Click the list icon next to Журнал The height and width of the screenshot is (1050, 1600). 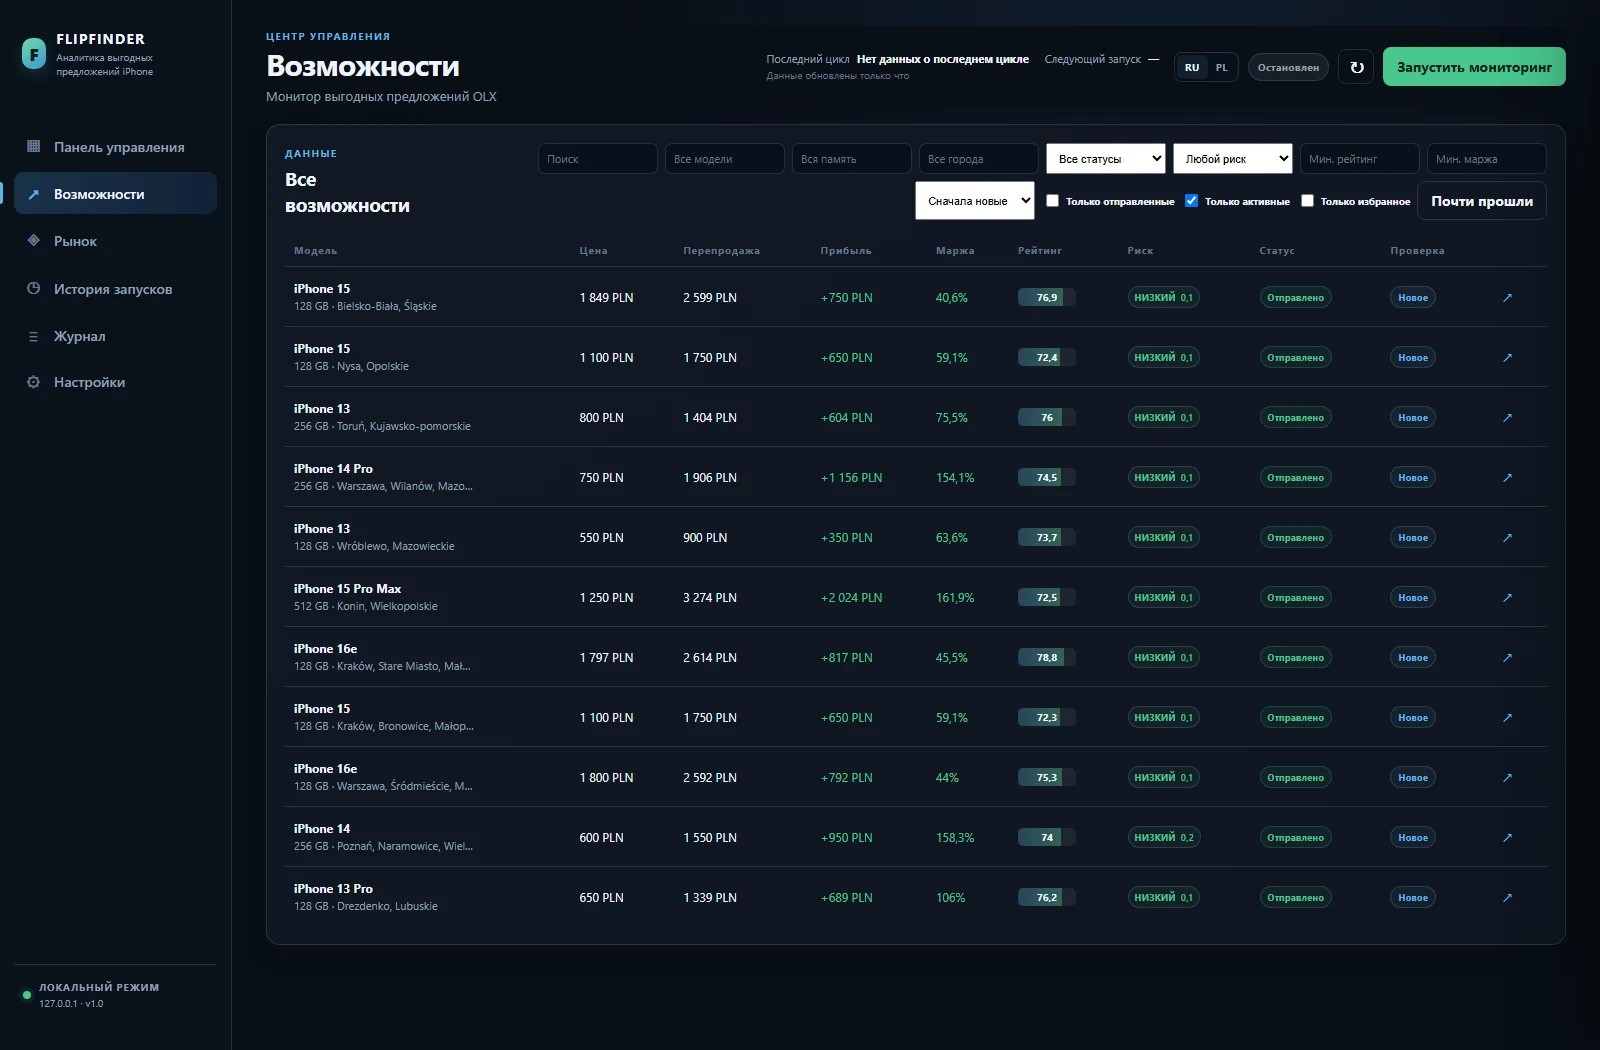[x=33, y=336]
